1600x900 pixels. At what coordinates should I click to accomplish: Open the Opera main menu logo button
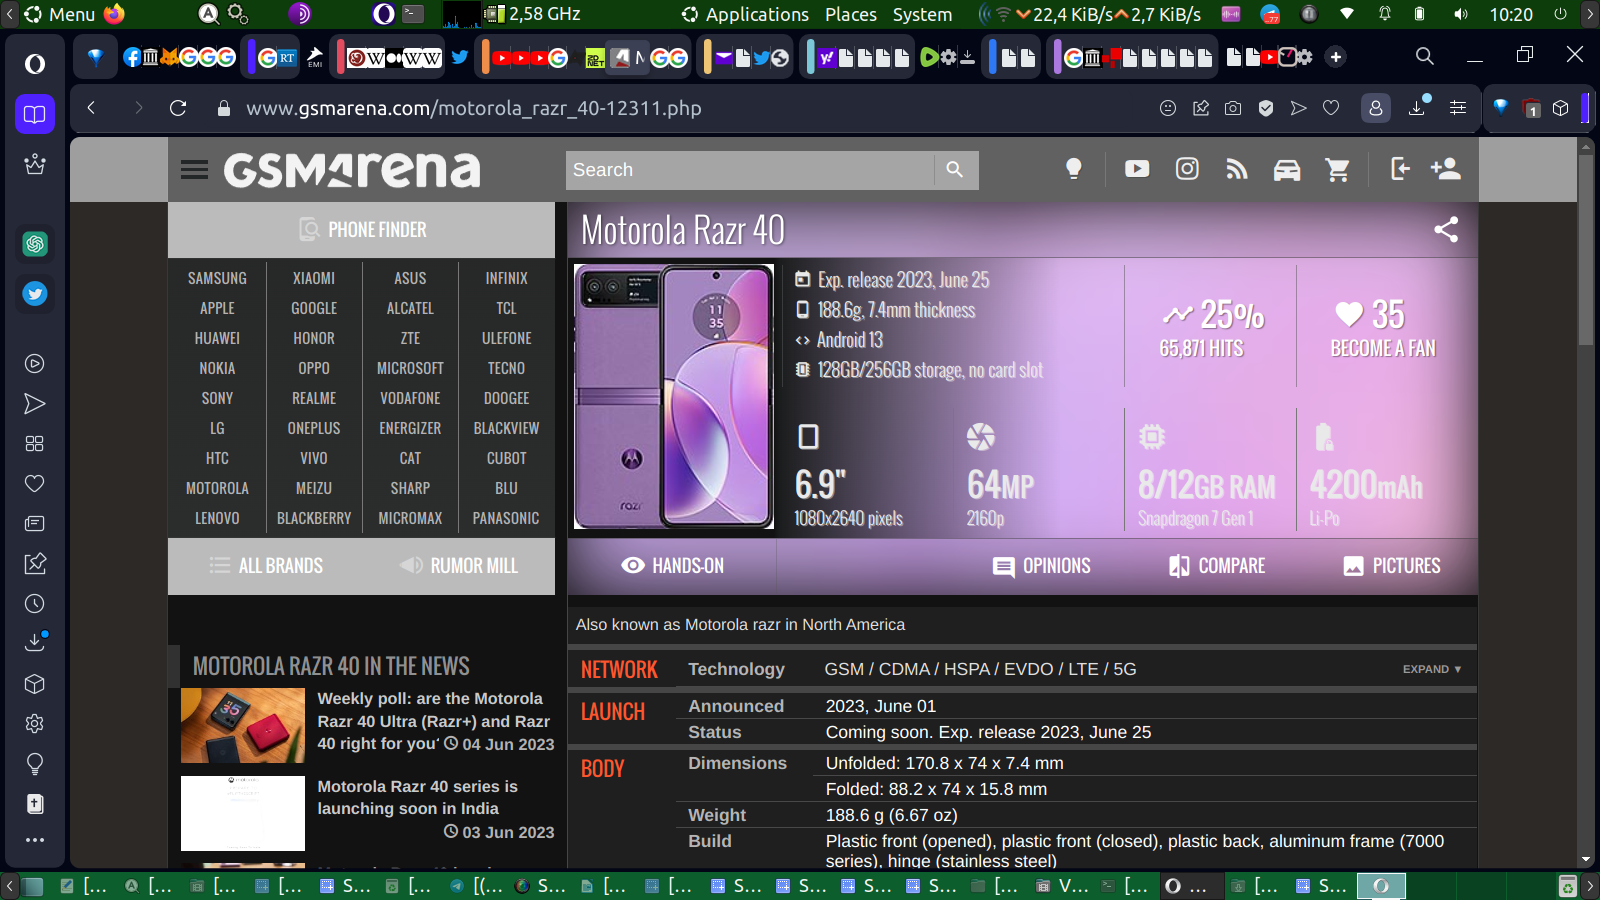coord(35,64)
